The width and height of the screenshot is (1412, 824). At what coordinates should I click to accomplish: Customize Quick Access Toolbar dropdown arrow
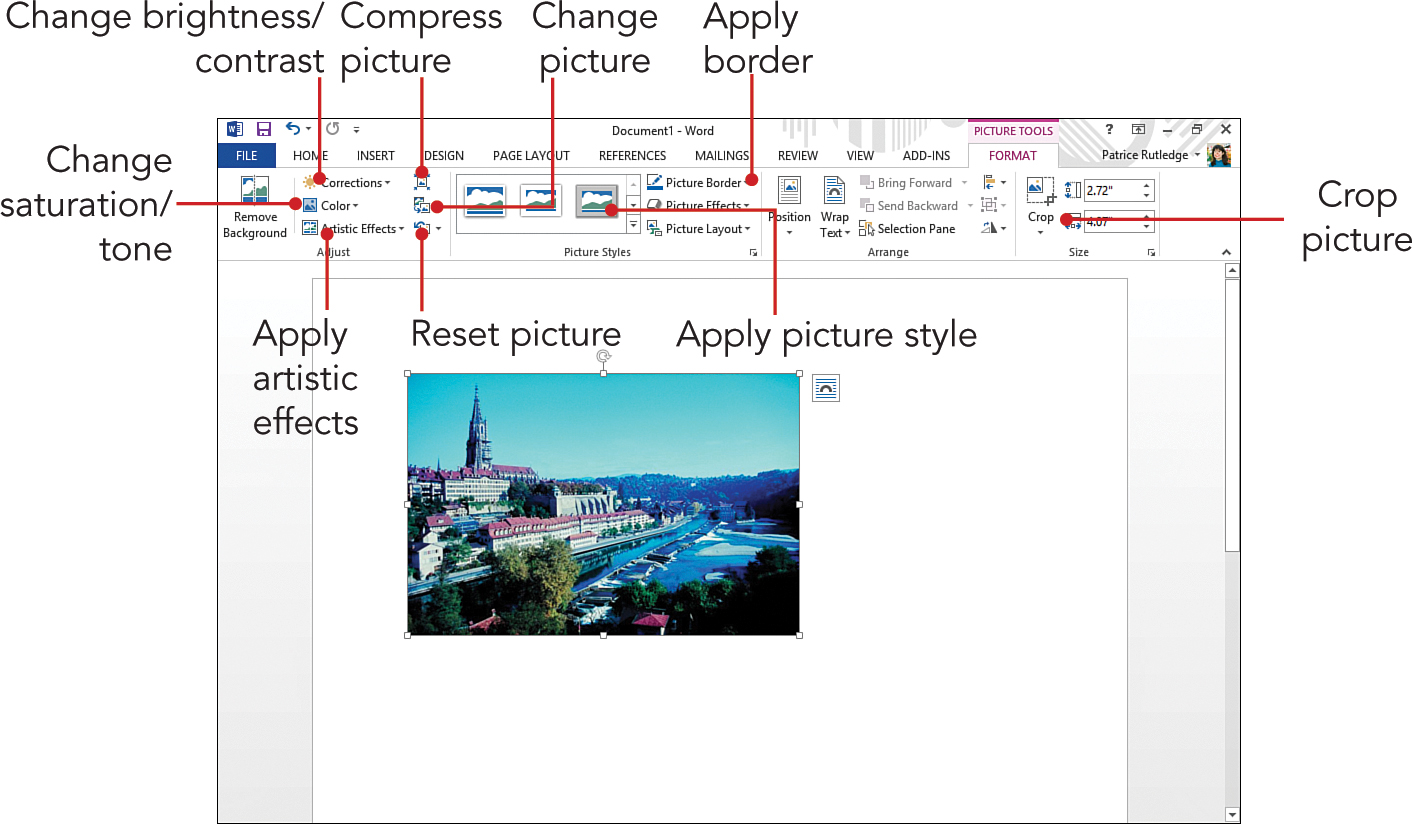tap(356, 130)
